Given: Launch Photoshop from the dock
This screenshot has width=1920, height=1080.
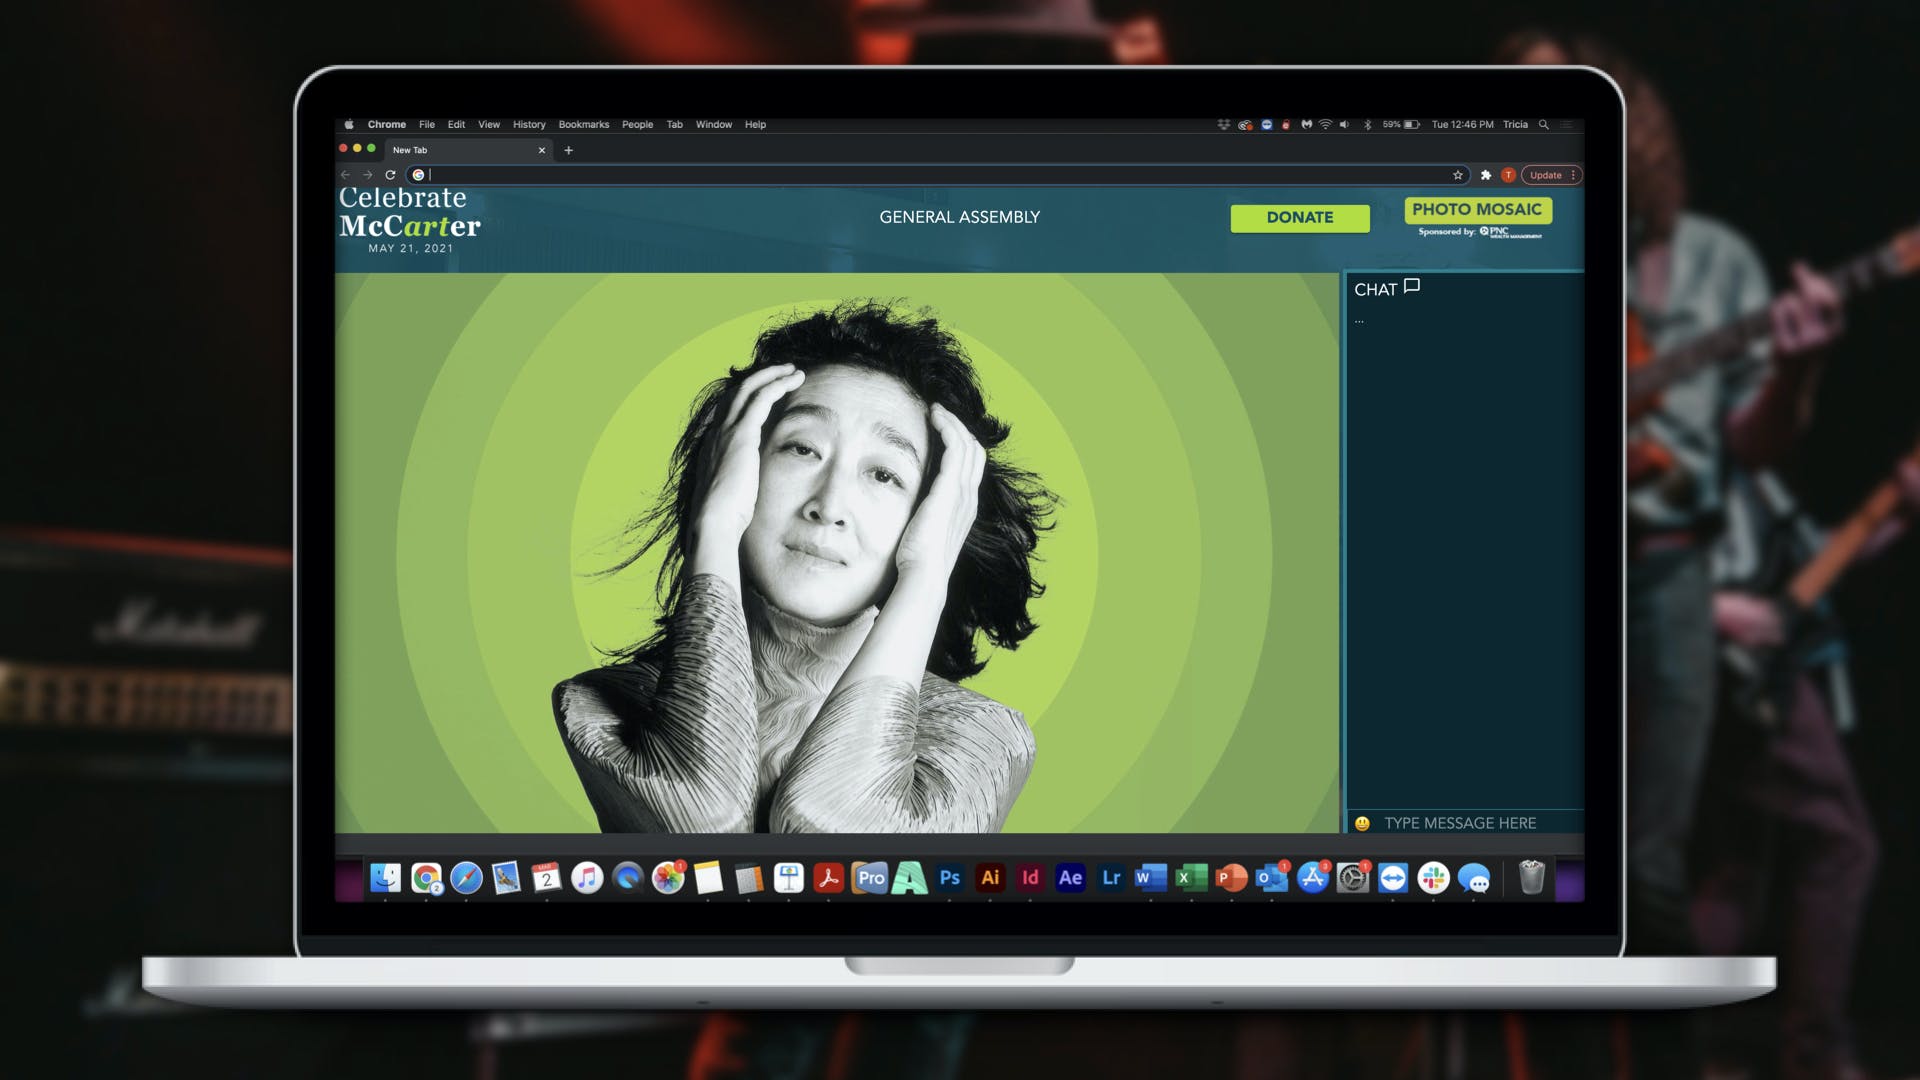Looking at the screenshot, I should click(x=949, y=878).
